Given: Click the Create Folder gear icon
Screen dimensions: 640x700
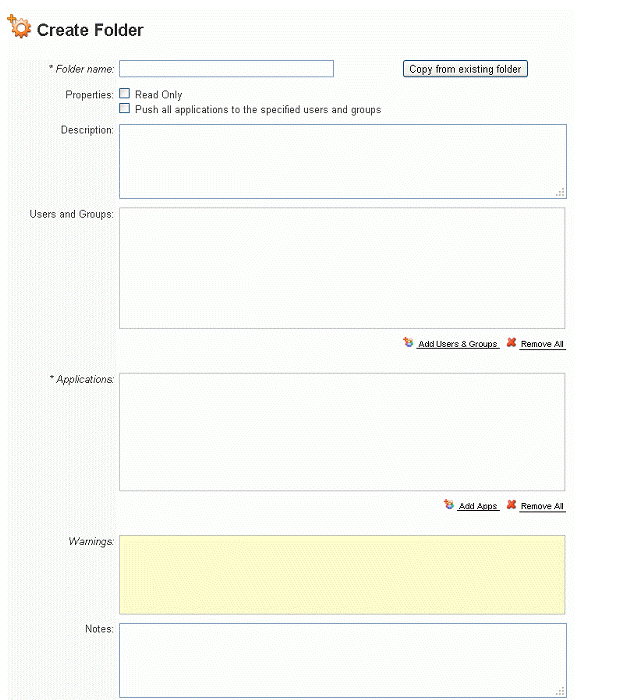Looking at the screenshot, I should 19,26.
